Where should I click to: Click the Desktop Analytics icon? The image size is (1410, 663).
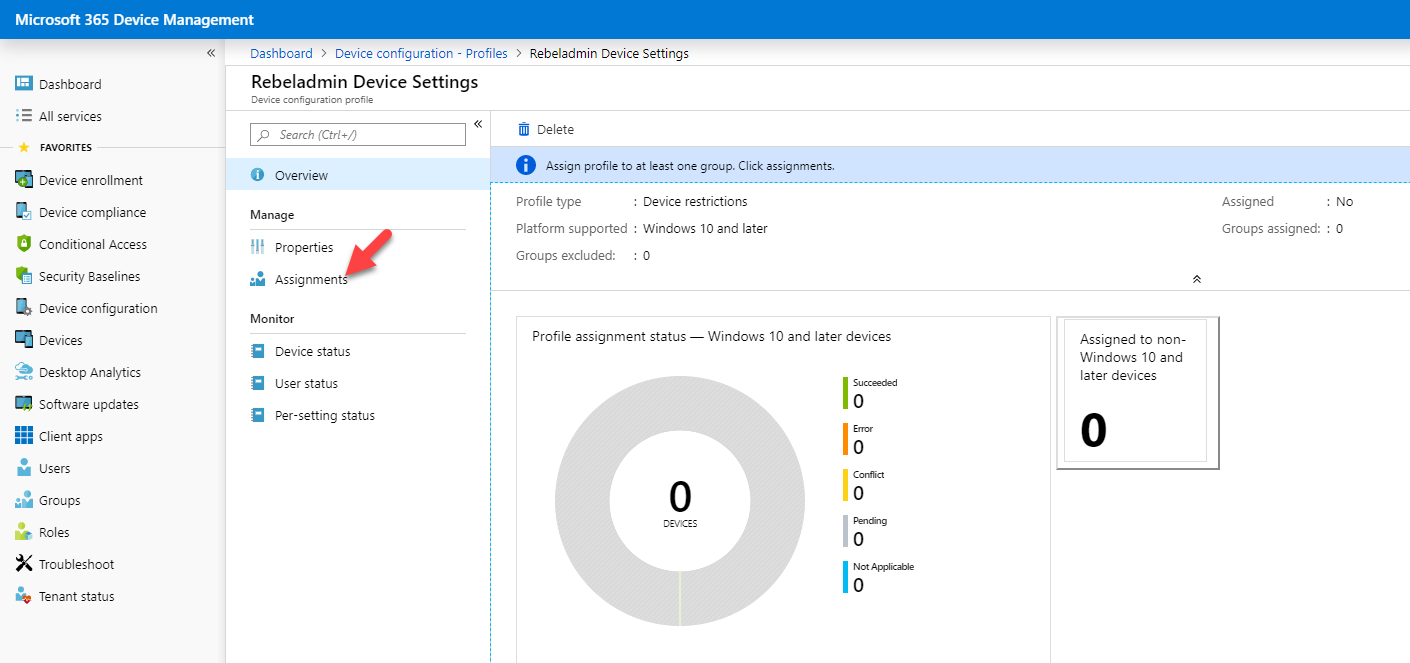pyautogui.click(x=24, y=372)
